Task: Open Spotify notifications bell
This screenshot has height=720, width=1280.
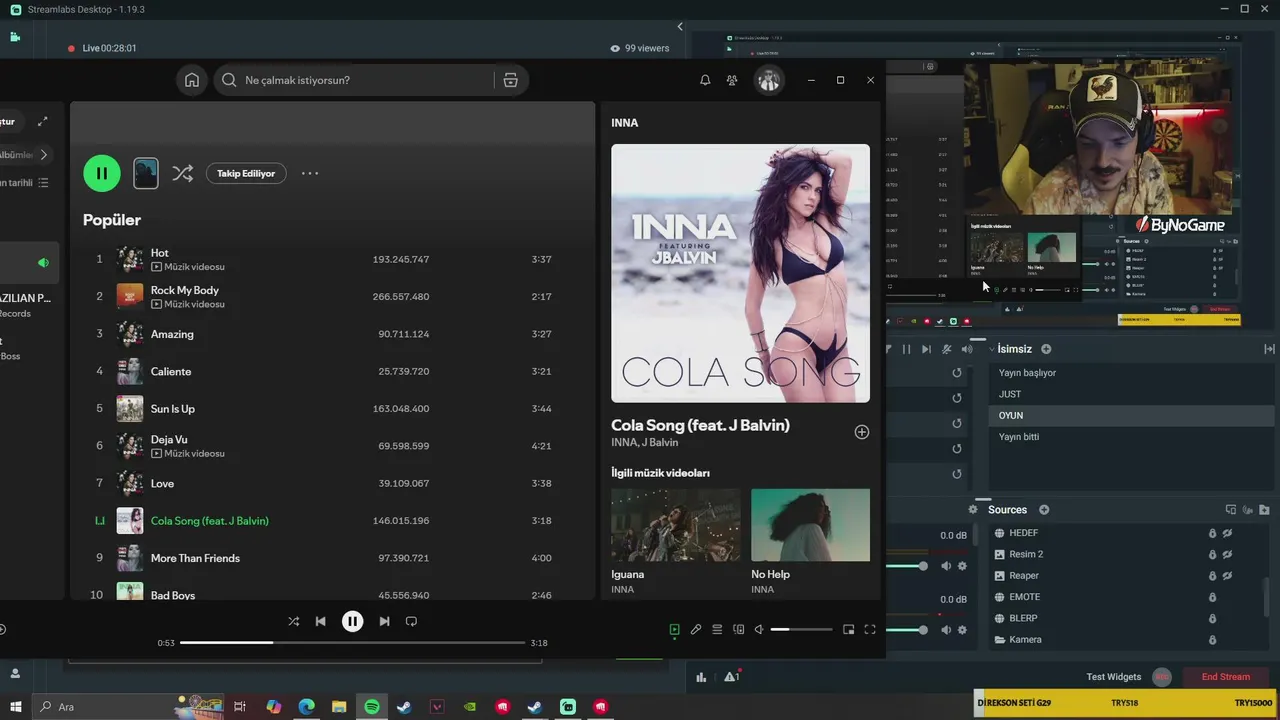Action: (x=705, y=80)
